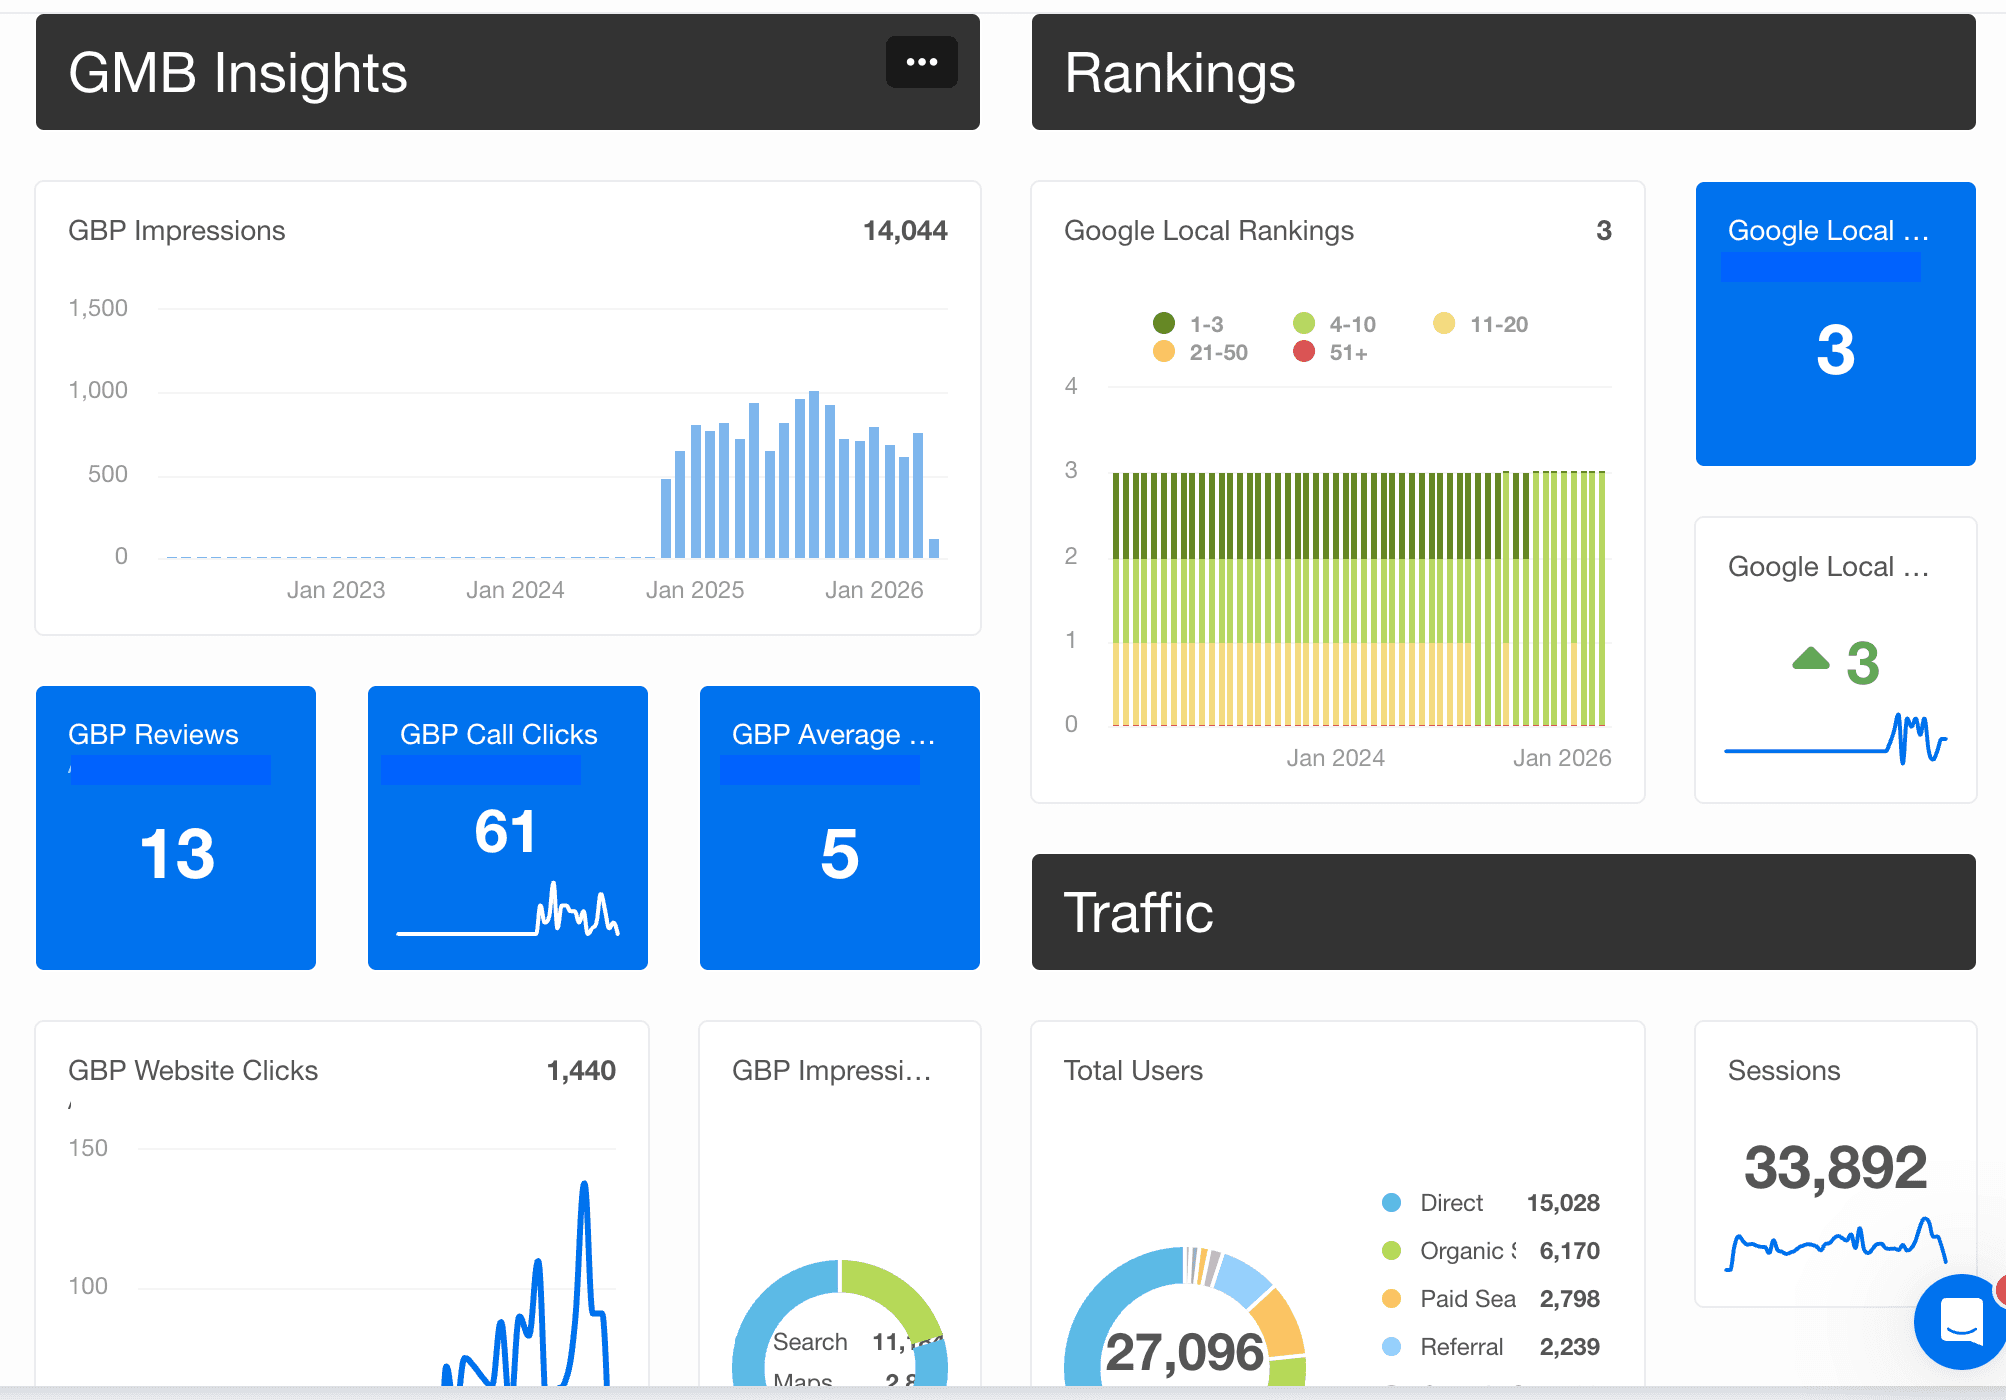Click the GBP Website Clicks title
2006x1400 pixels.
pyautogui.click(x=193, y=1071)
